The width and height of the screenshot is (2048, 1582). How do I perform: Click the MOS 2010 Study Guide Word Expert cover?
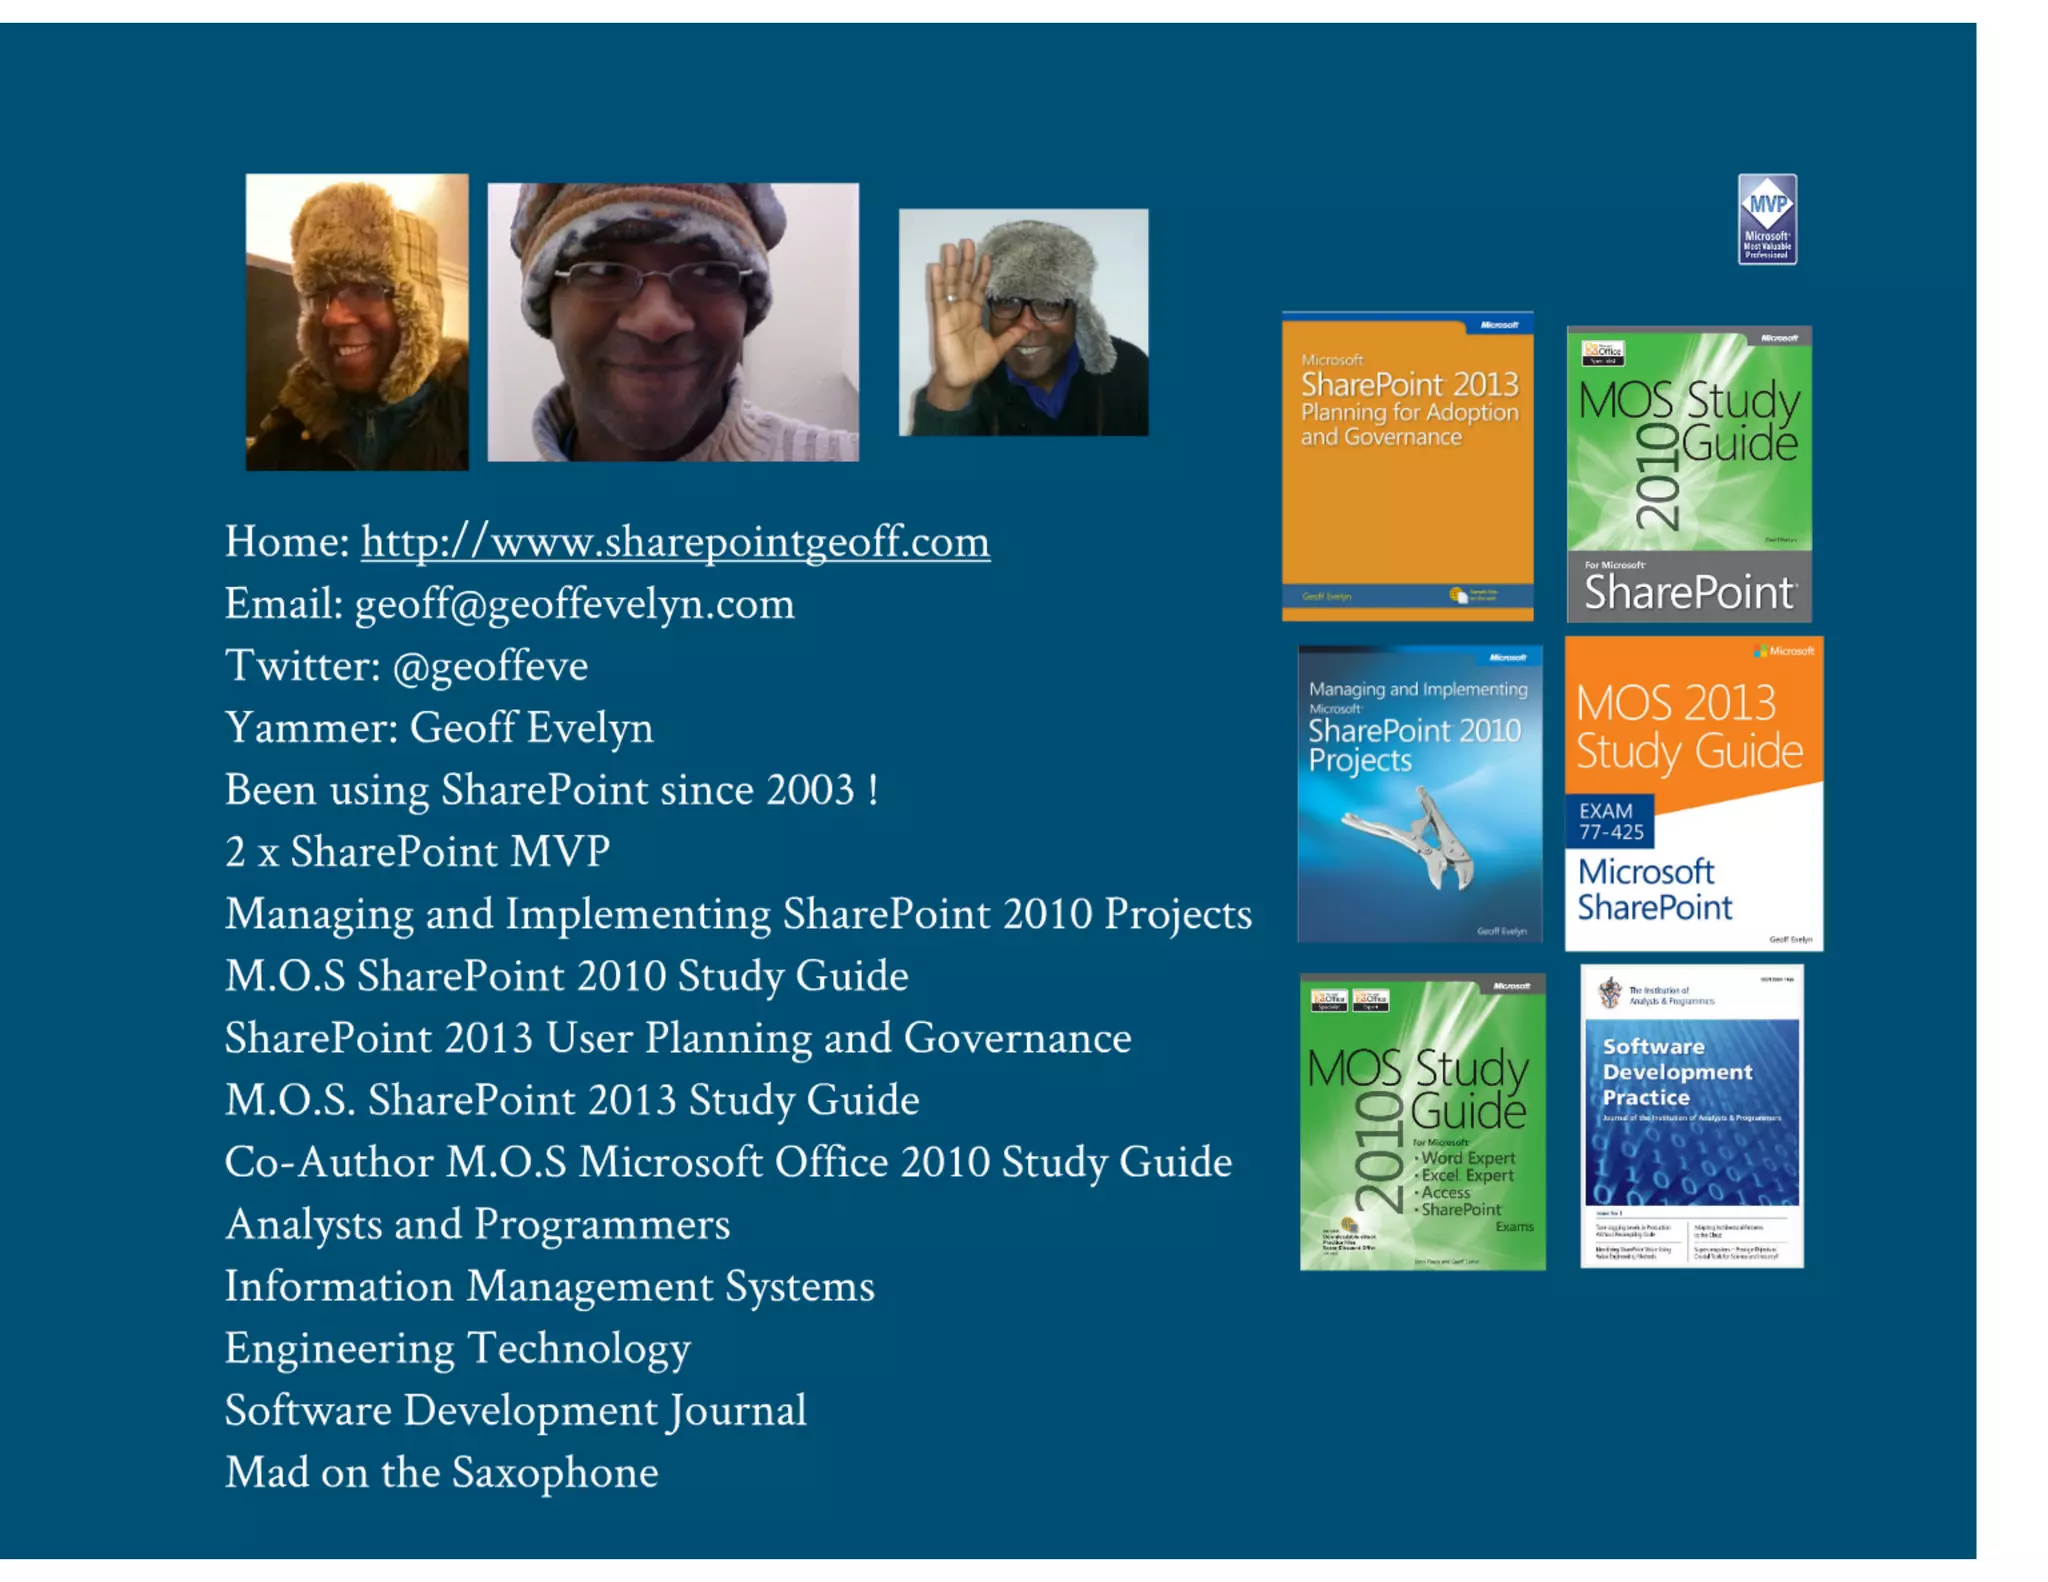tap(1422, 1121)
